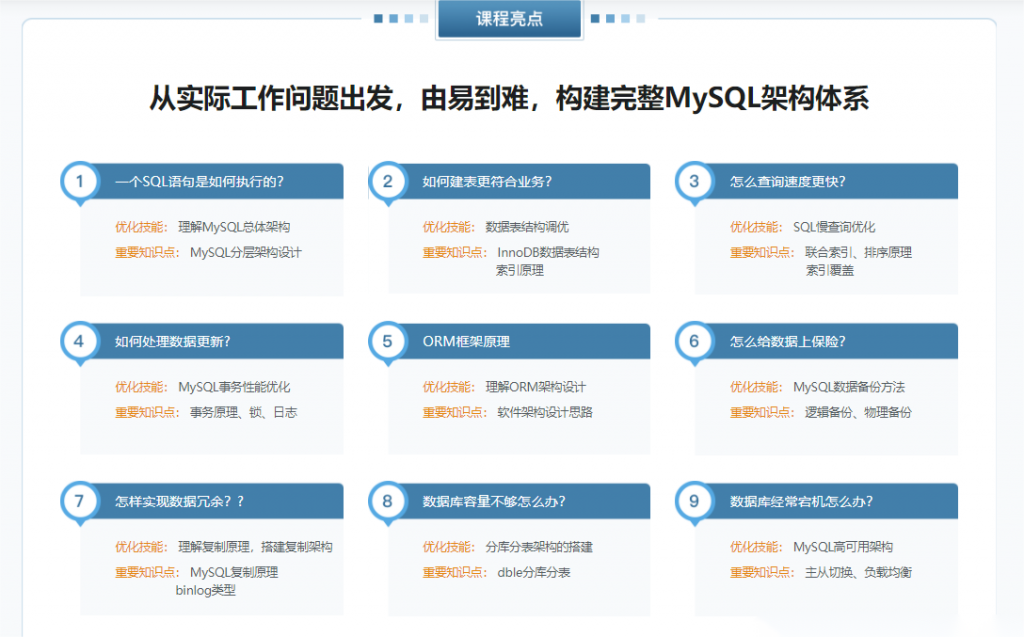Click text 主从切换、负载均衡
The width and height of the screenshot is (1024, 637).
pyautogui.click(x=858, y=572)
